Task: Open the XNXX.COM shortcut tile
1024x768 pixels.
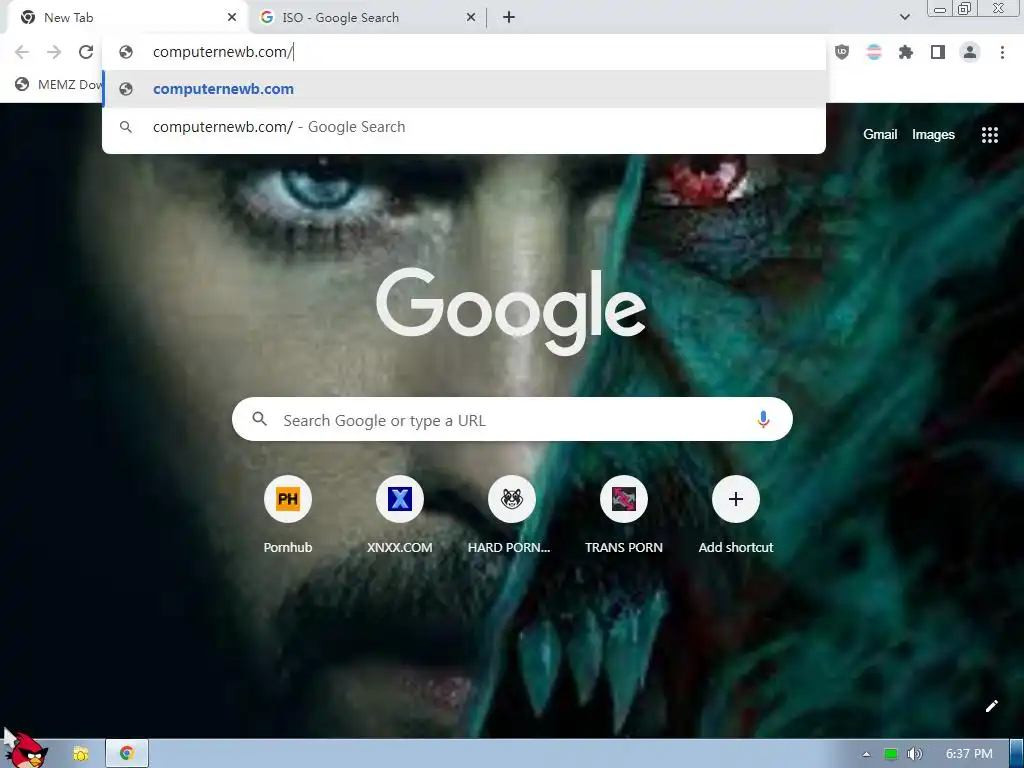Action: click(399, 516)
